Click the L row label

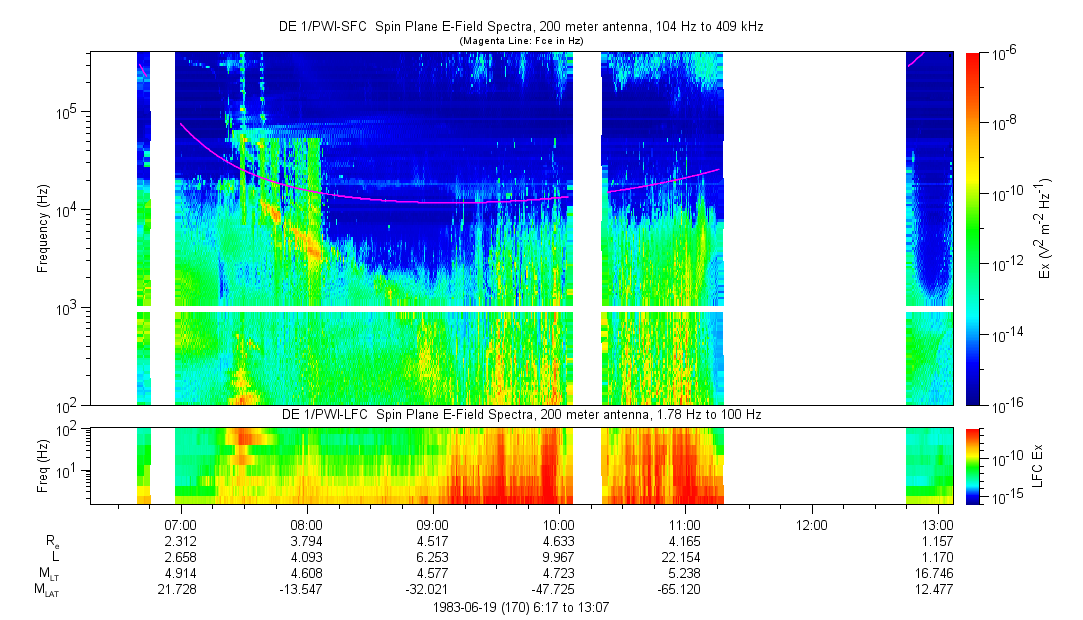55,557
